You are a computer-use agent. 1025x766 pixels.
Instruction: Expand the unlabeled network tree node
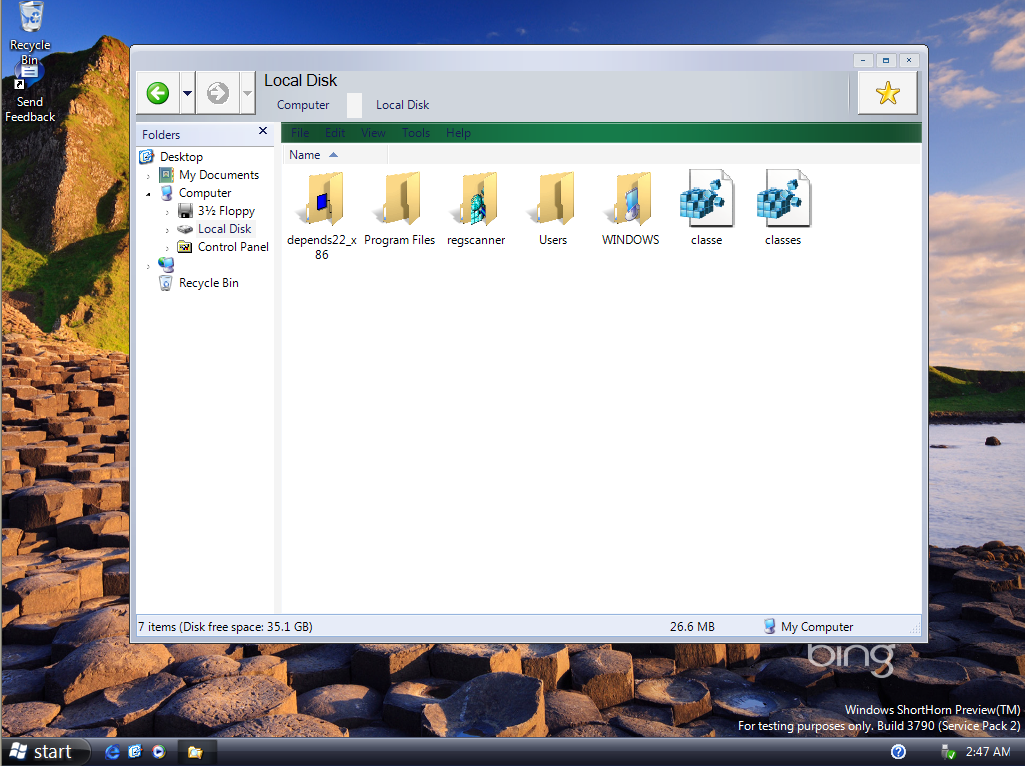coord(148,266)
